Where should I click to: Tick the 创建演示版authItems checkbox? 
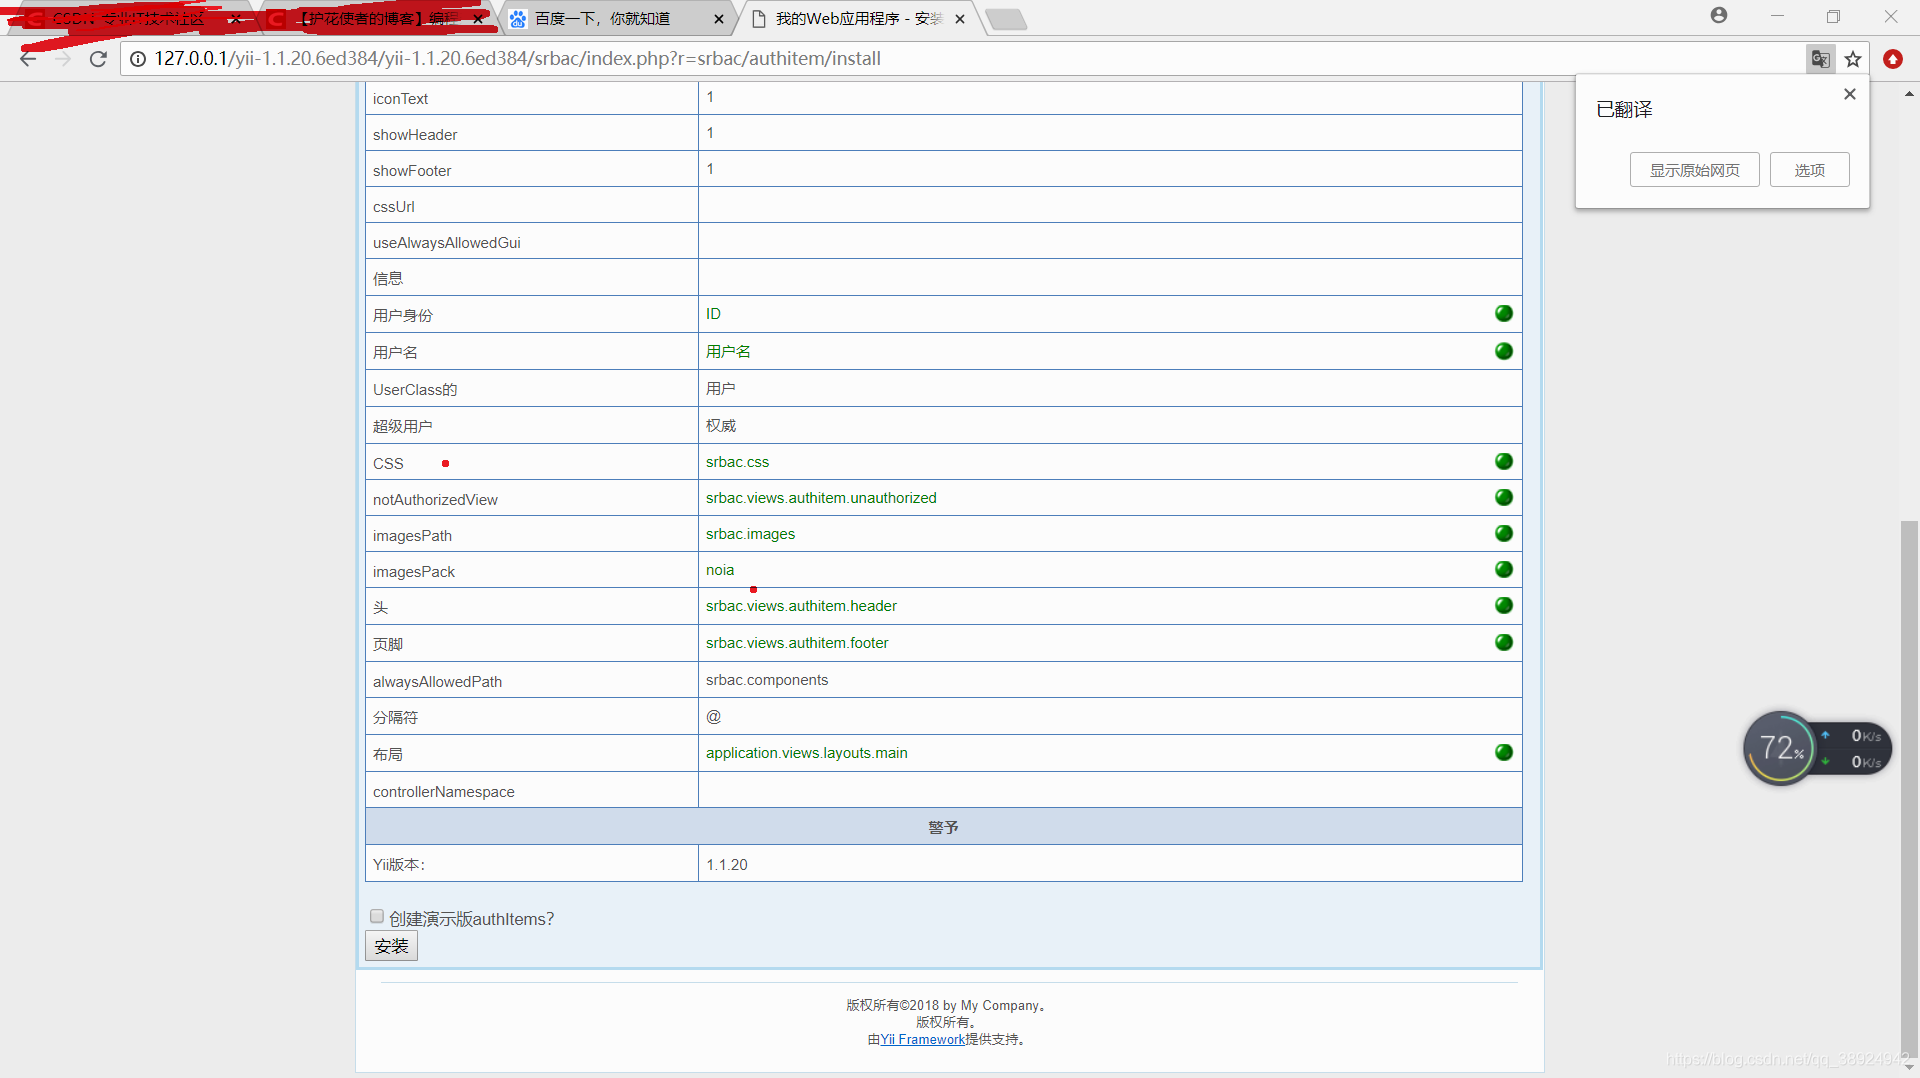377,916
